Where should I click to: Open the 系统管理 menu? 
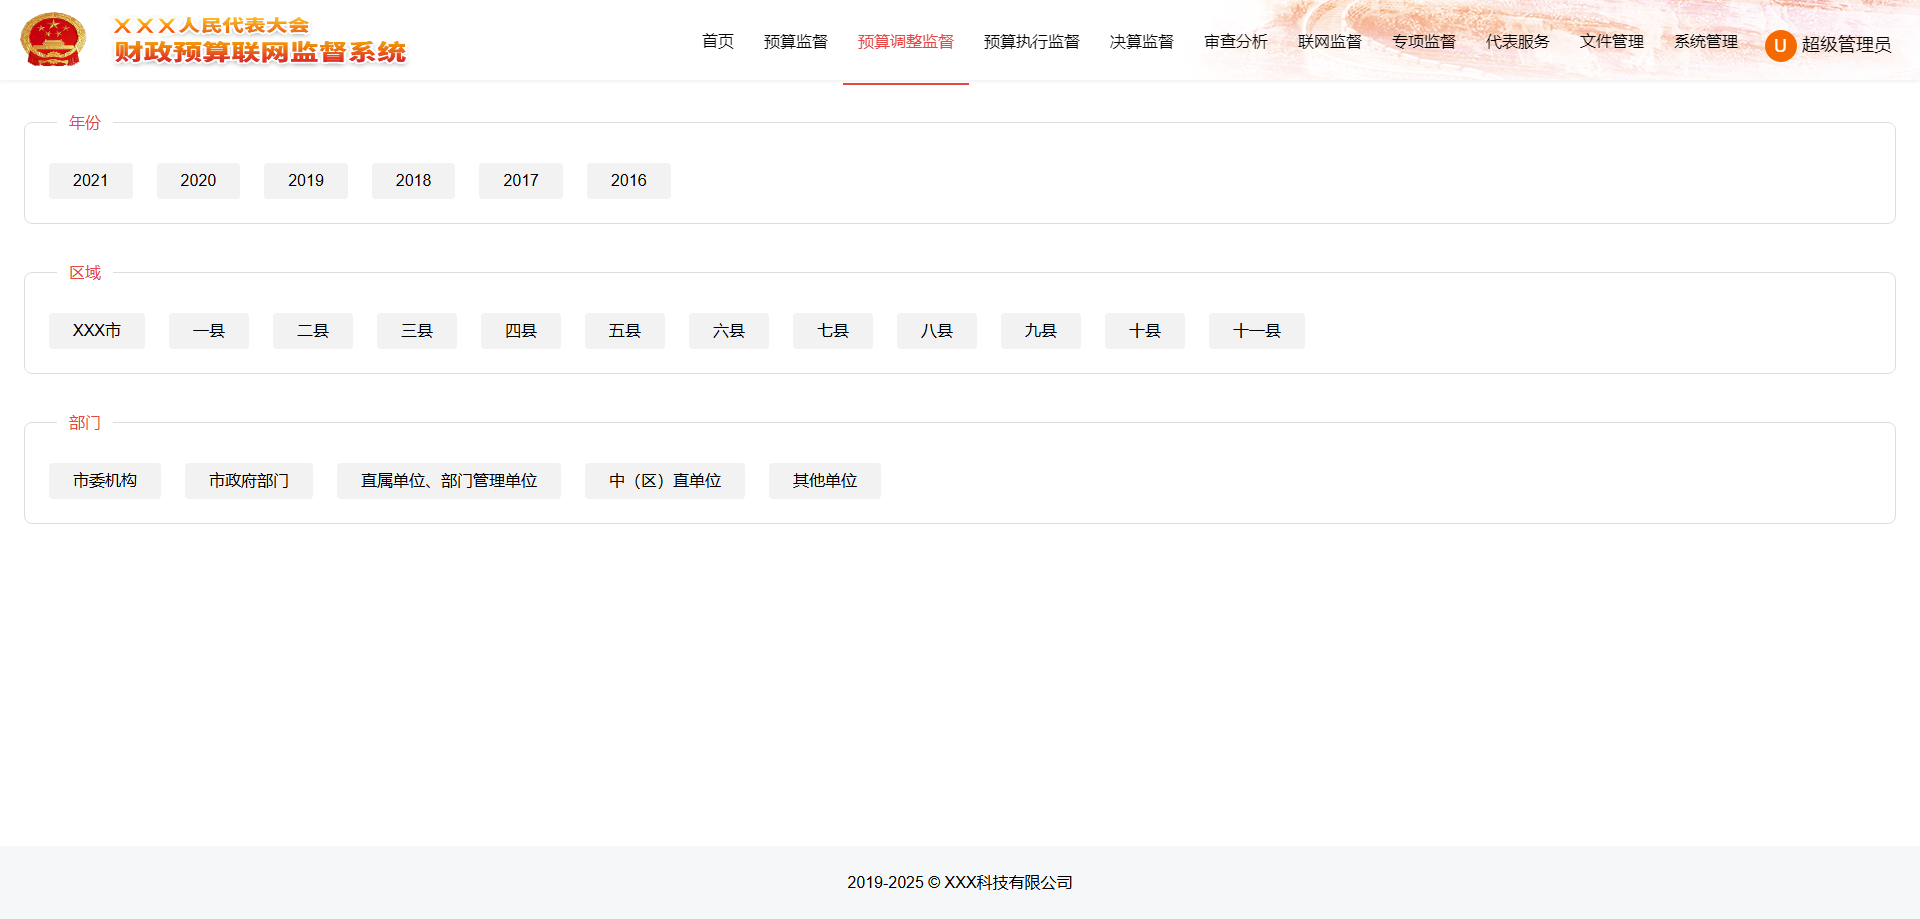point(1706,41)
